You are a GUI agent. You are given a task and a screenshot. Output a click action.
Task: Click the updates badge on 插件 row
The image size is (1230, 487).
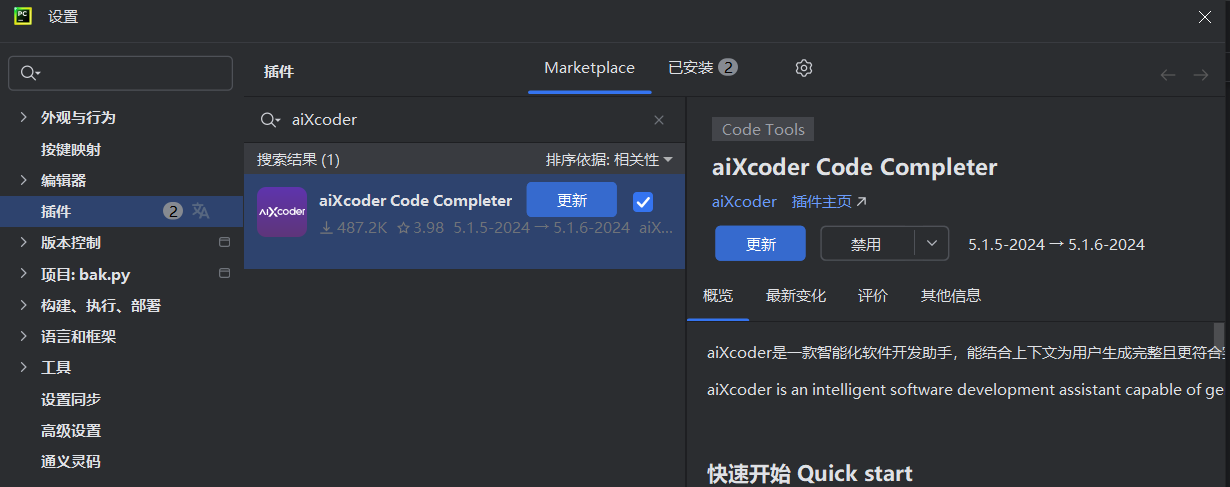click(174, 211)
